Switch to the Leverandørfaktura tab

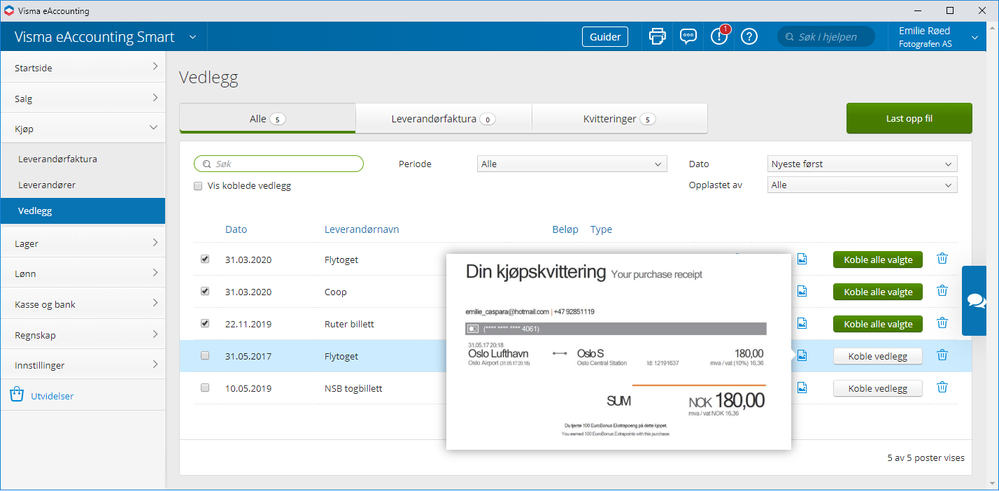(443, 119)
